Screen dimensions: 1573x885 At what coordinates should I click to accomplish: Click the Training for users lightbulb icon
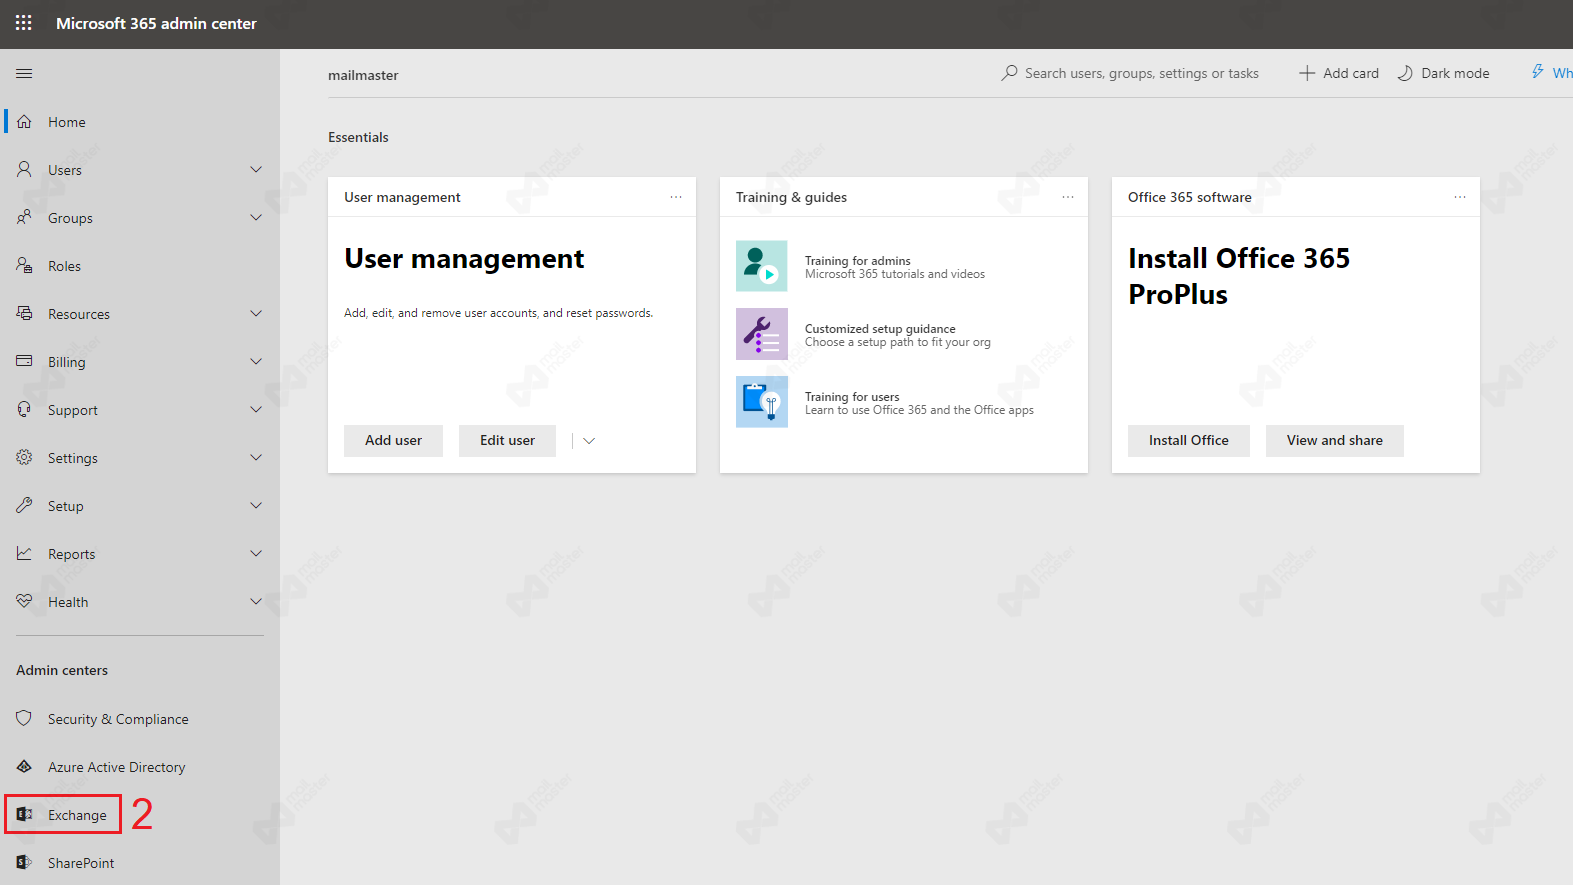click(762, 402)
